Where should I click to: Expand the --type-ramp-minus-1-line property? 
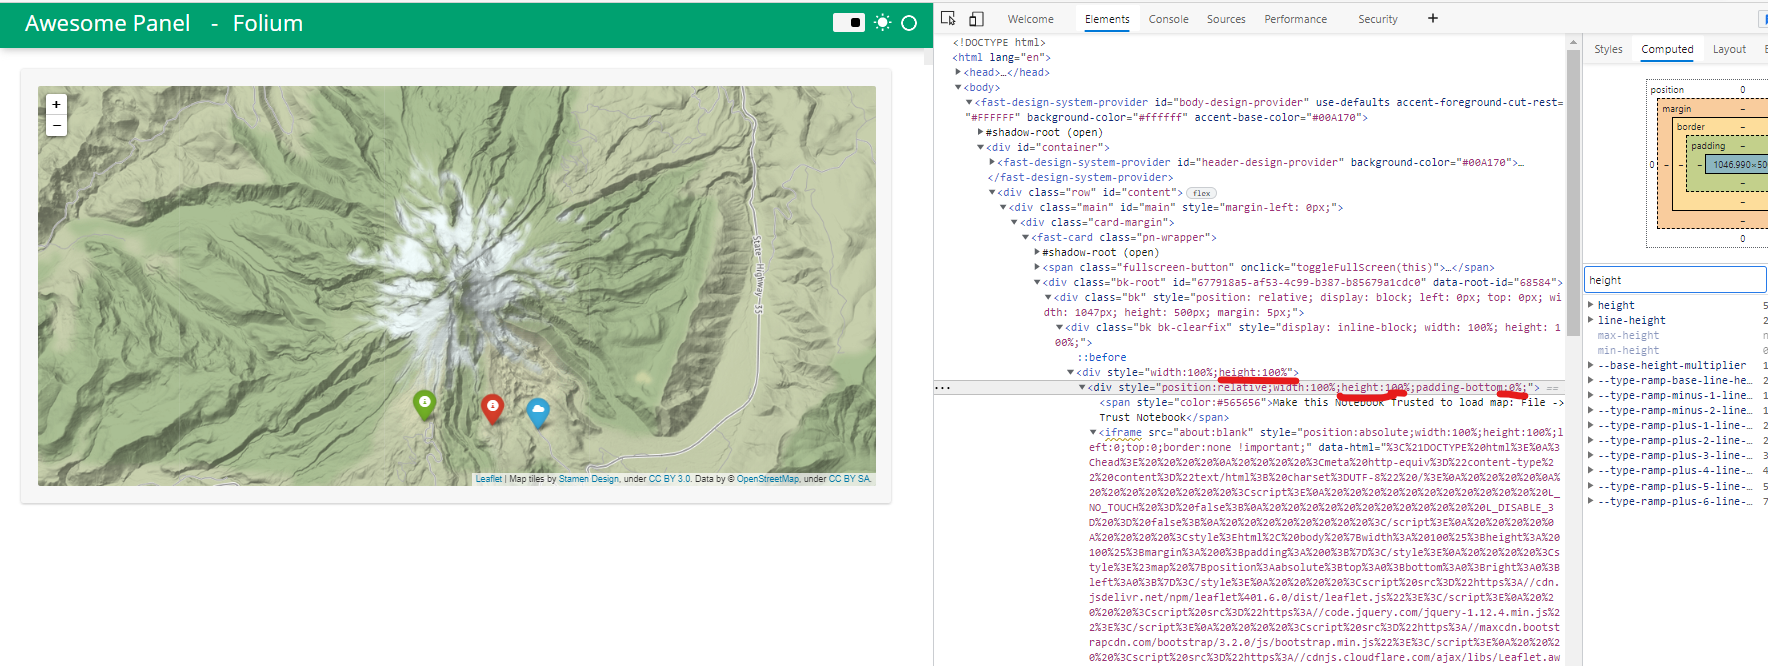[x=1591, y=395]
